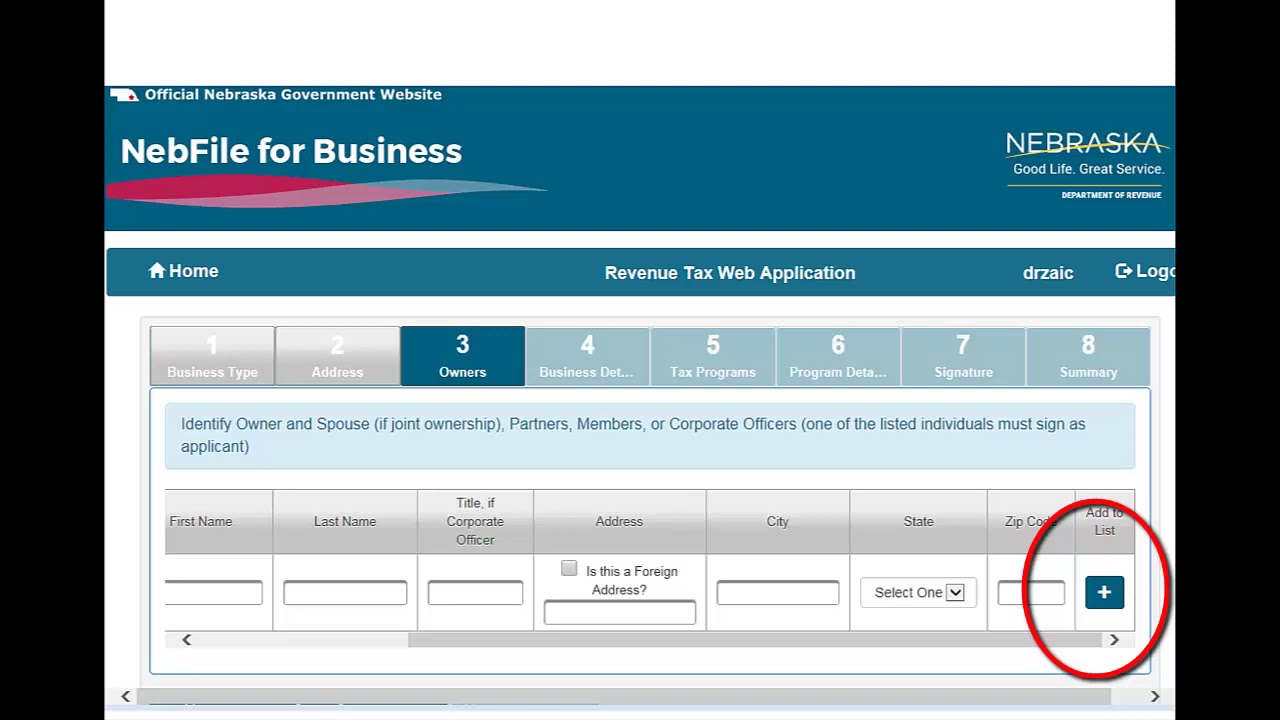Screen dimensions: 1280x720
Task: Check the Is this a Foreign Address box
Action: pos(569,569)
